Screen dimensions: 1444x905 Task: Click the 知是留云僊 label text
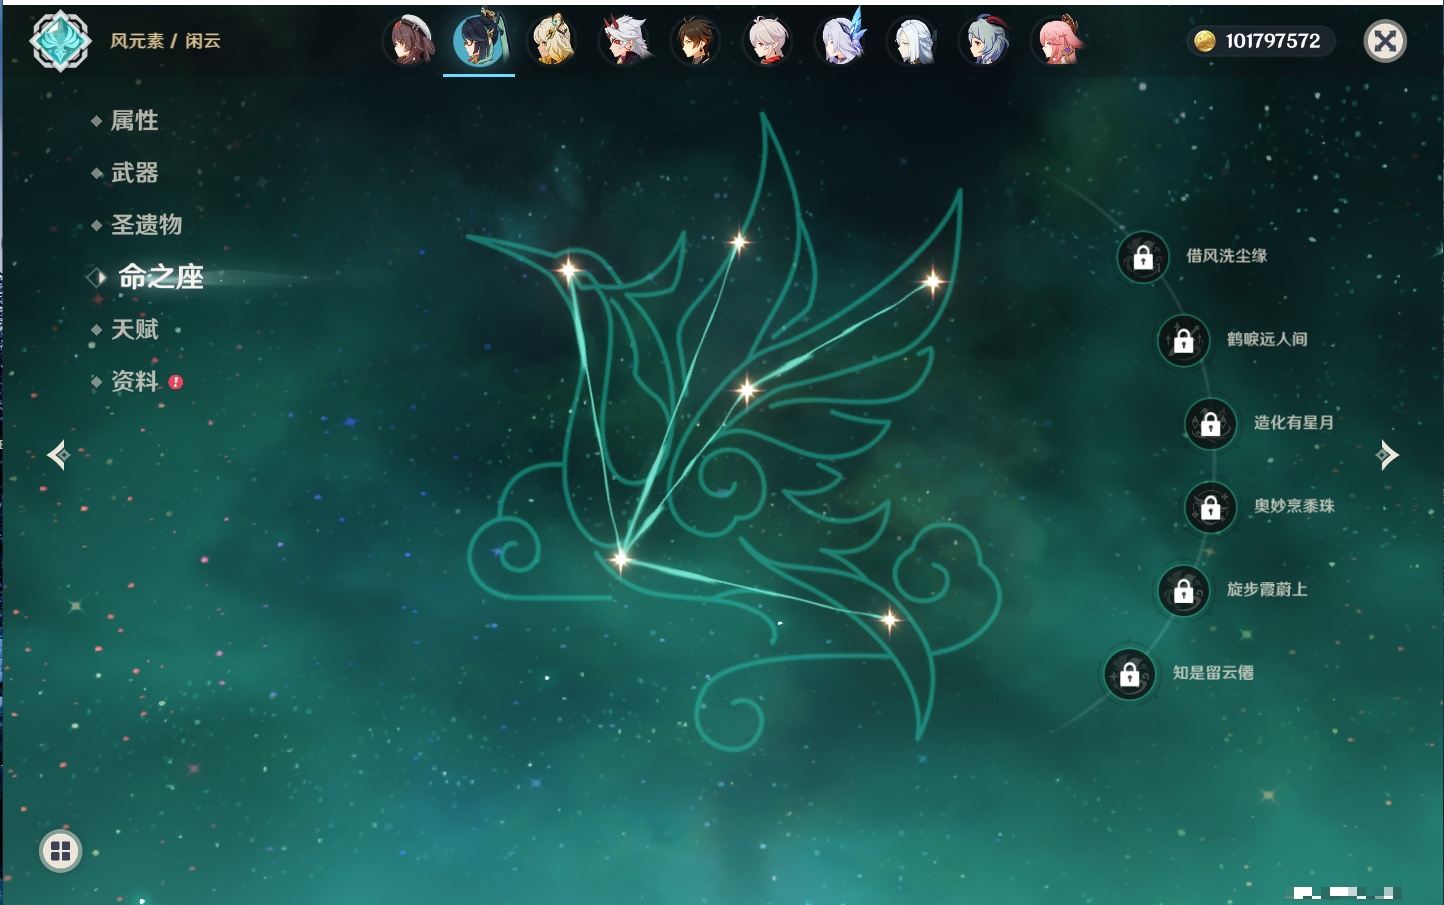click(1213, 673)
